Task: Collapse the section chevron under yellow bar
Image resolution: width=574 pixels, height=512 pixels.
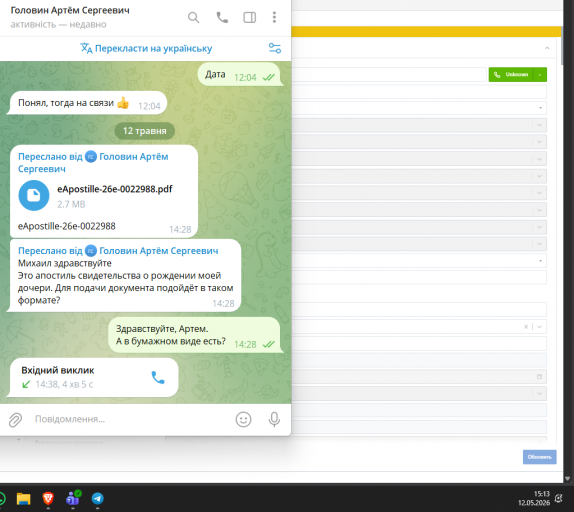Action: point(547,48)
